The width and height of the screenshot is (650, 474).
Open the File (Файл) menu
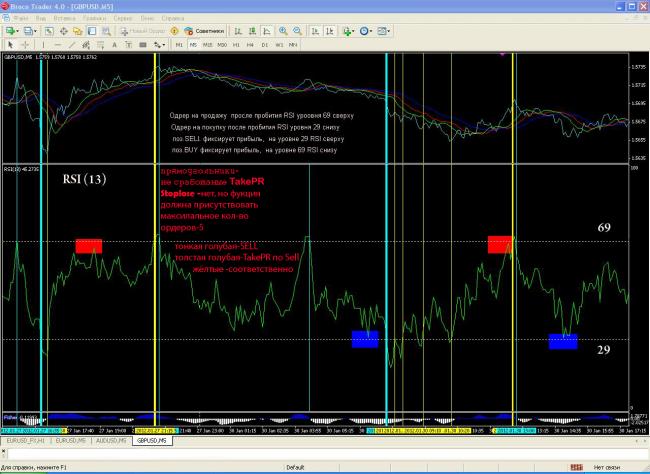coord(21,18)
